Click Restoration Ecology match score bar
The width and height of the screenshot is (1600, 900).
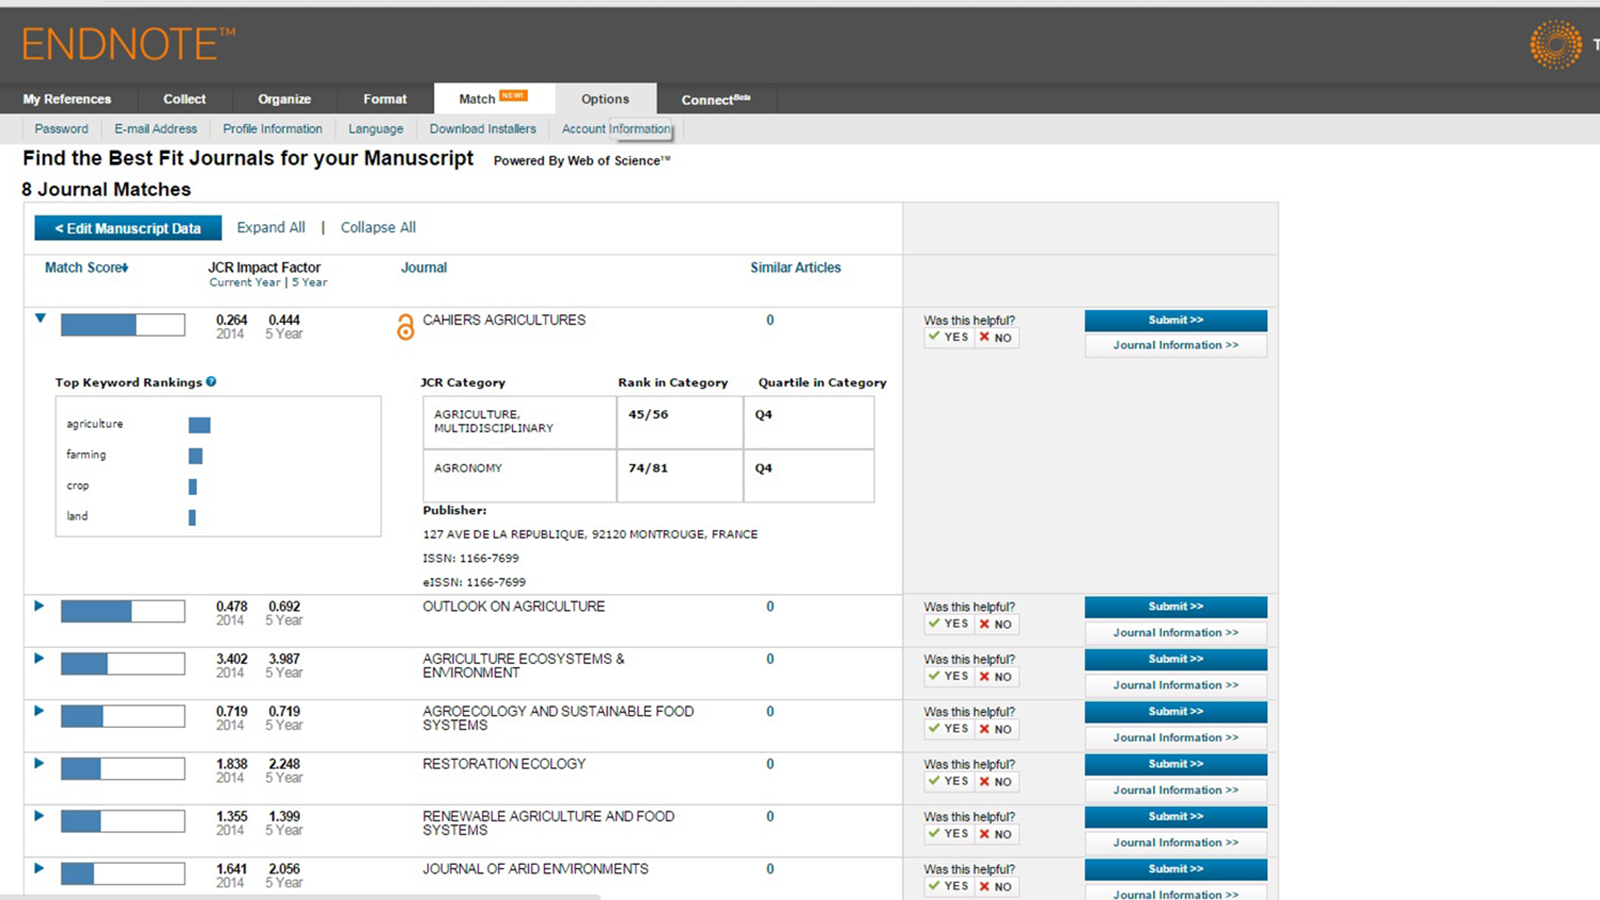(123, 768)
